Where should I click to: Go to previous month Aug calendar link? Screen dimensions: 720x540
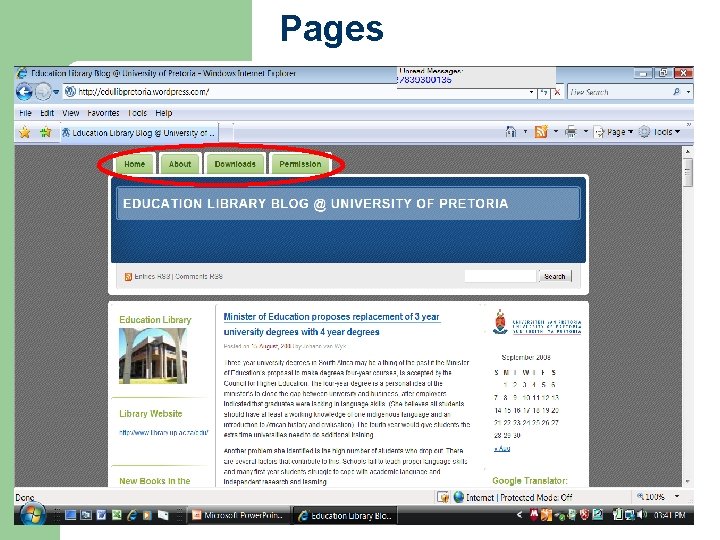[502, 449]
